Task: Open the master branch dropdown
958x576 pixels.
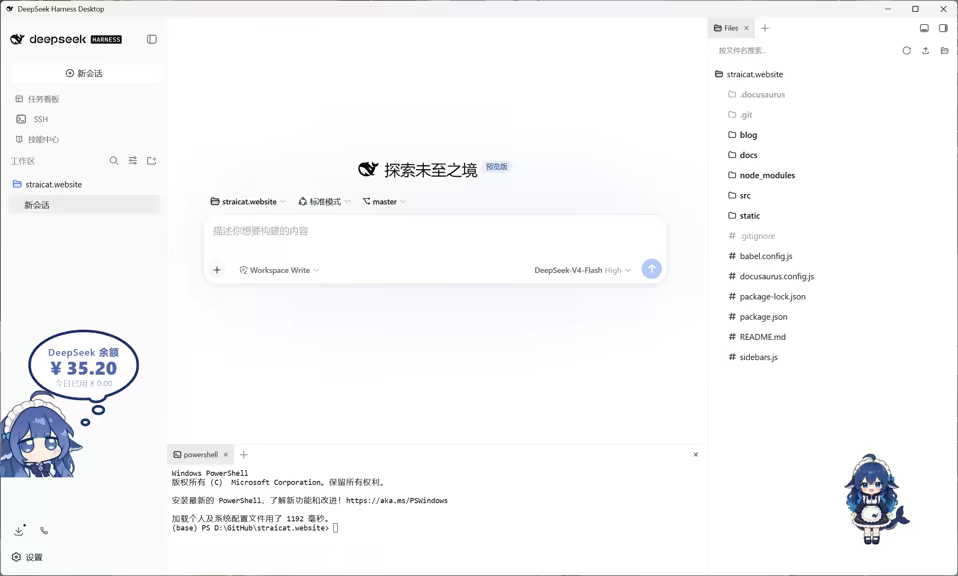Action: (384, 202)
